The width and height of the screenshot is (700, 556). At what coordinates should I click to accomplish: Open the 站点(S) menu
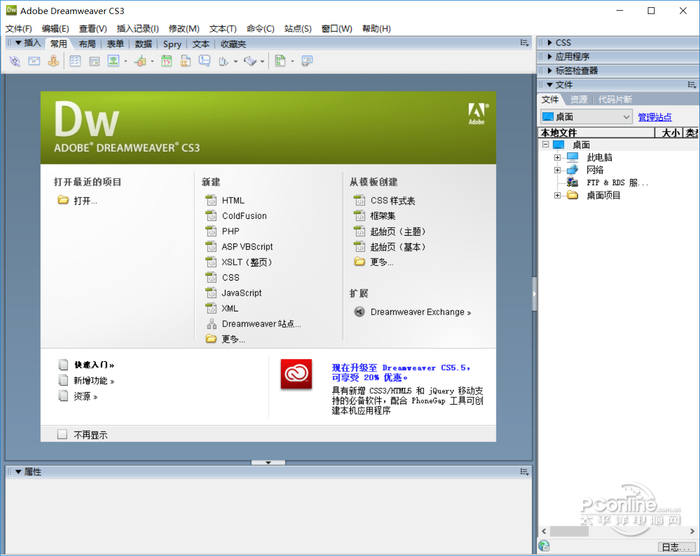298,29
